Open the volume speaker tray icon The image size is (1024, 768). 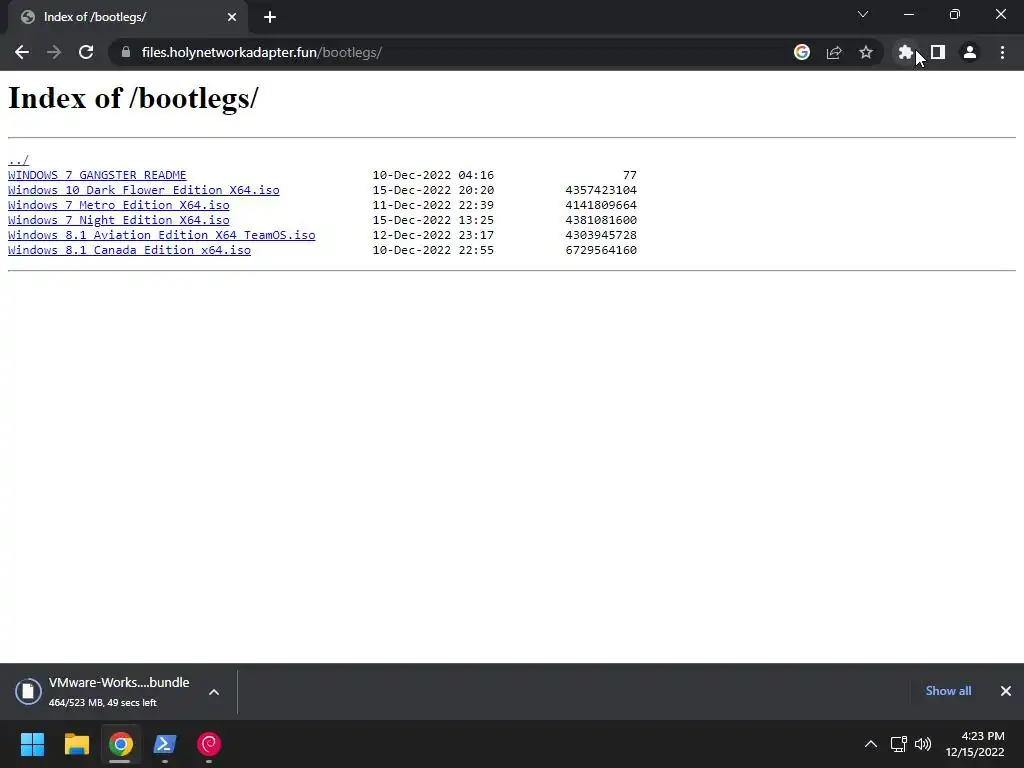pyautogui.click(x=923, y=744)
